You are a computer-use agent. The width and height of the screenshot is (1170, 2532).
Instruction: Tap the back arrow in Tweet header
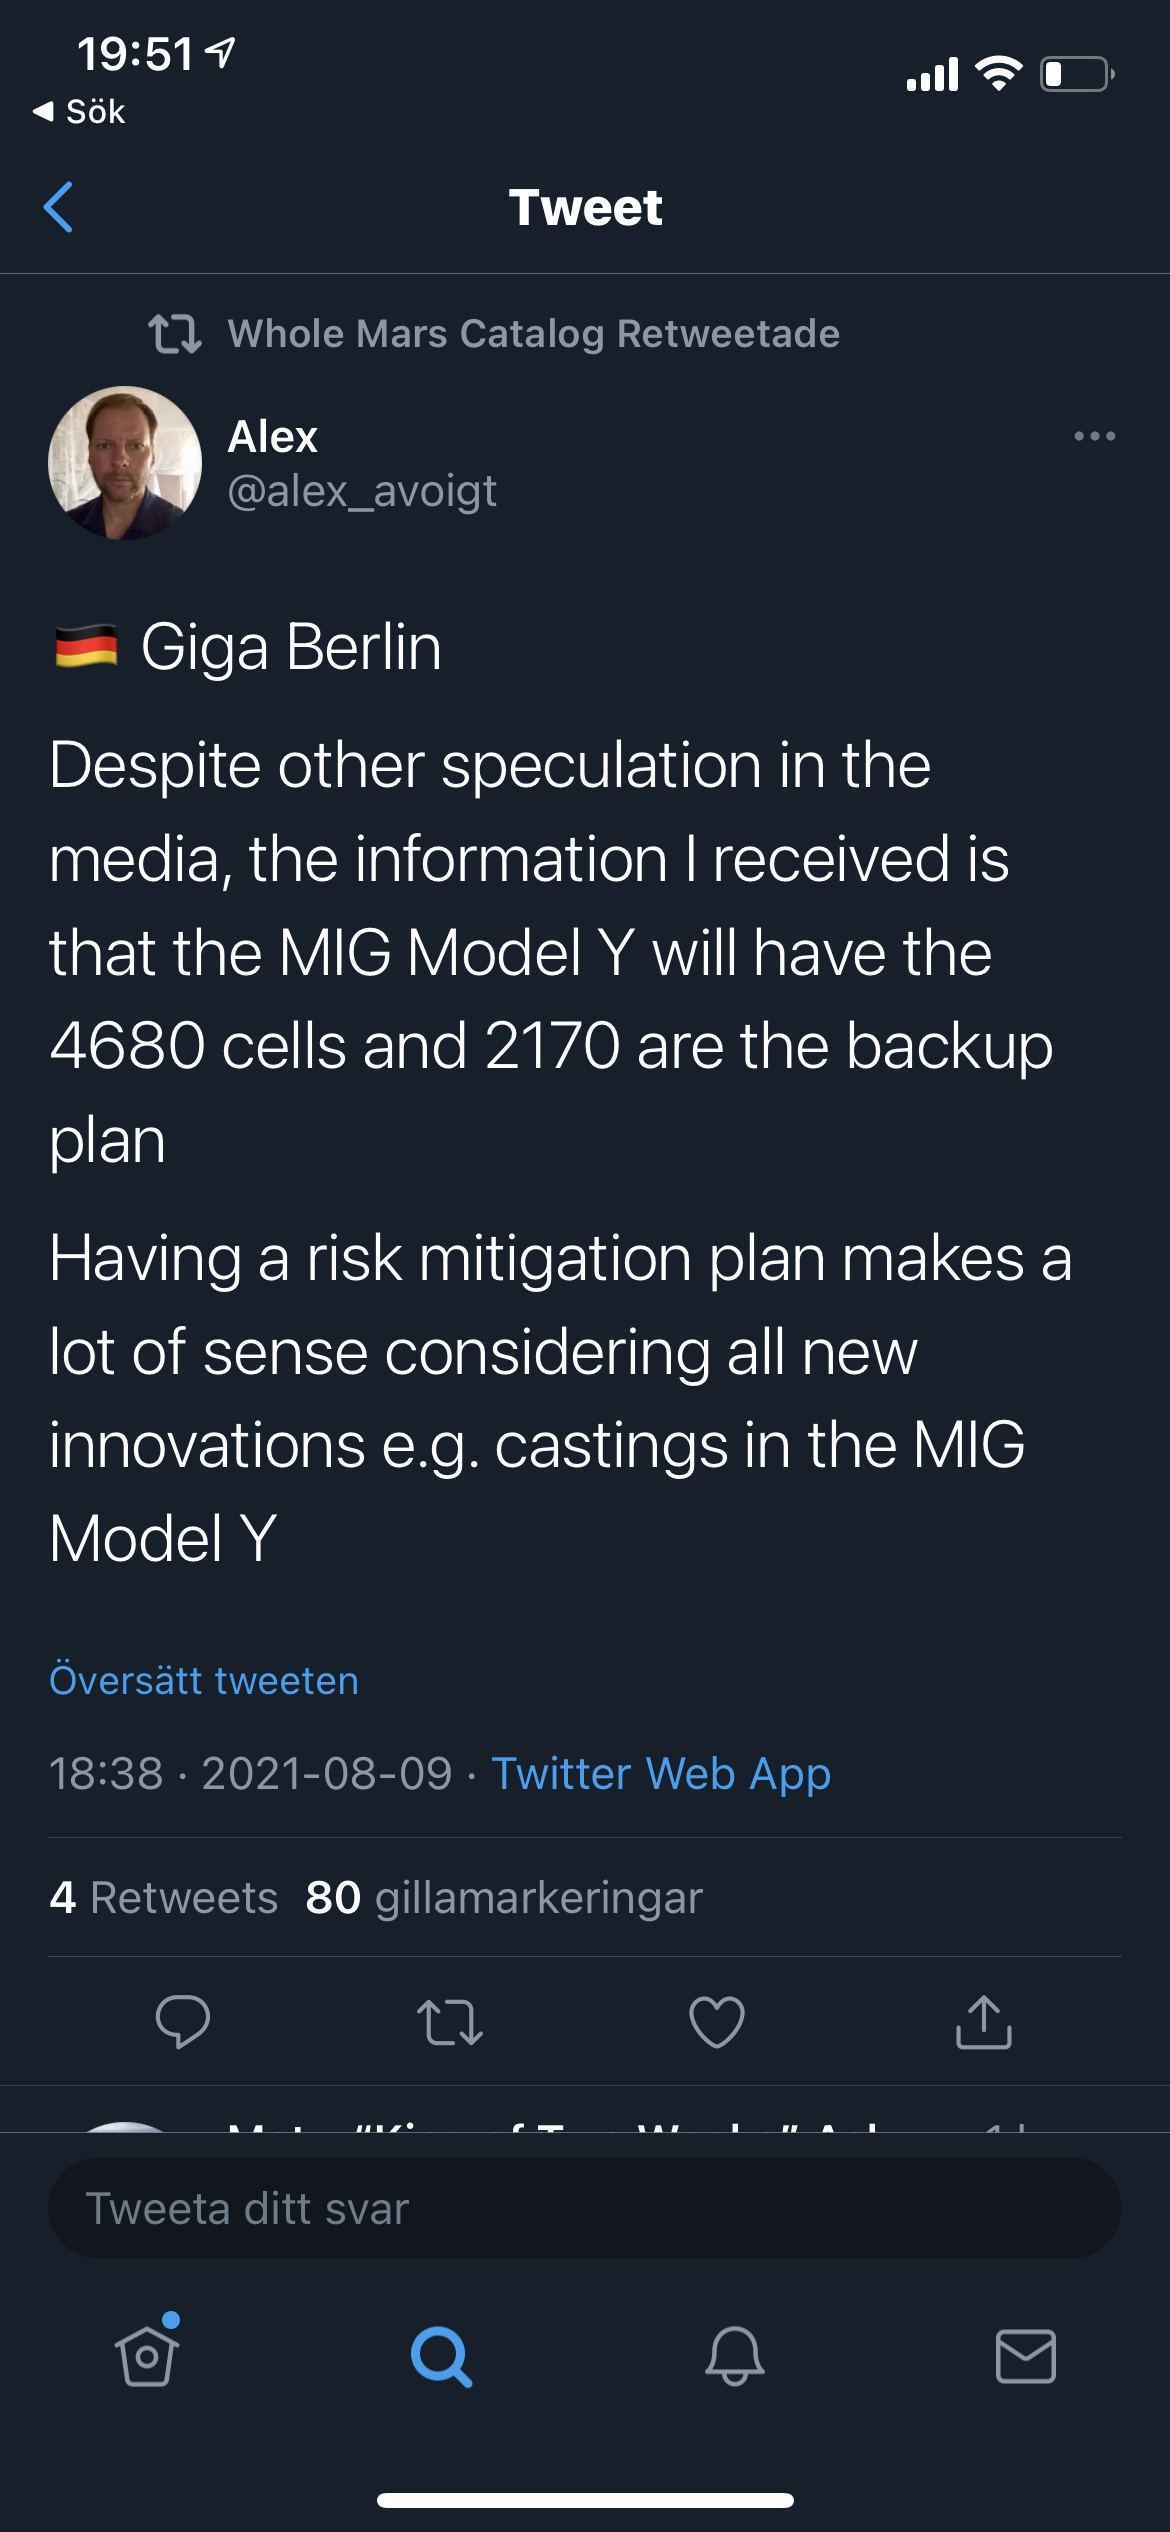[x=59, y=207]
